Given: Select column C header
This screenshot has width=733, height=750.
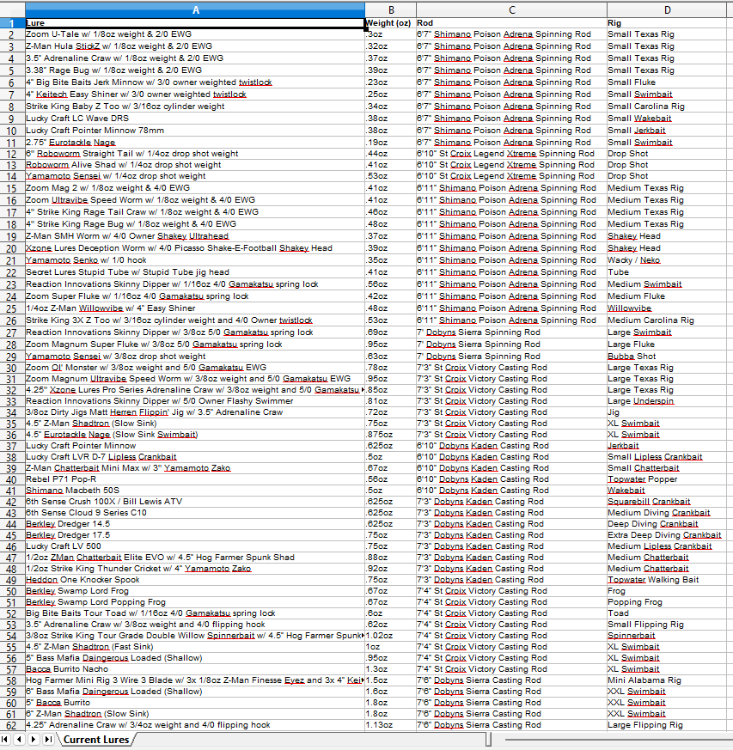Looking at the screenshot, I should tap(511, 10).
